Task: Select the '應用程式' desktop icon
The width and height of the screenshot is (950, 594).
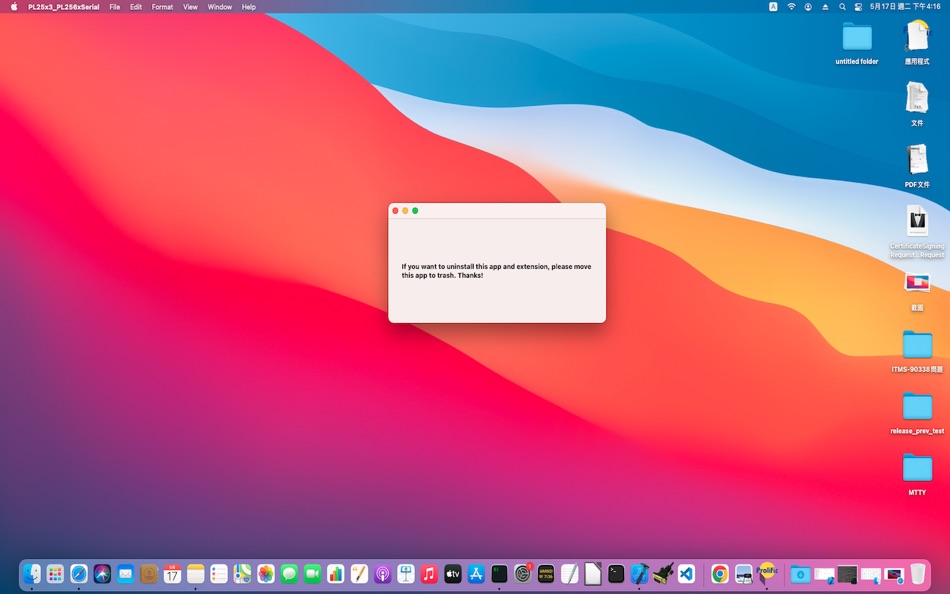Action: [917, 36]
